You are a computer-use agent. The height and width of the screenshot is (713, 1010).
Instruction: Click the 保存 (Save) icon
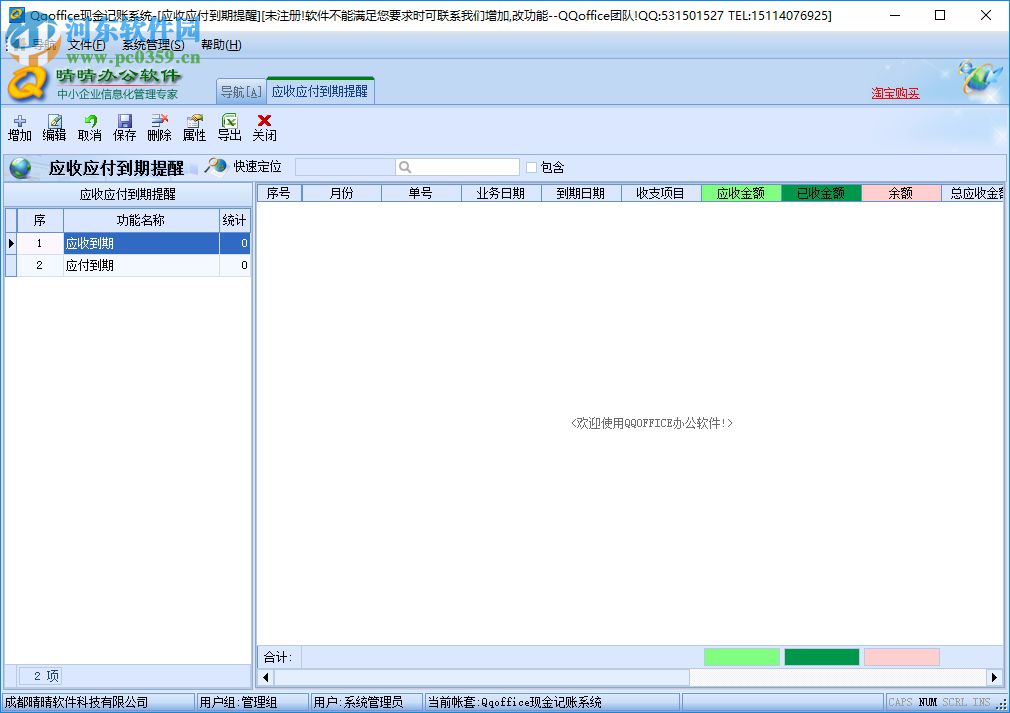tap(124, 128)
